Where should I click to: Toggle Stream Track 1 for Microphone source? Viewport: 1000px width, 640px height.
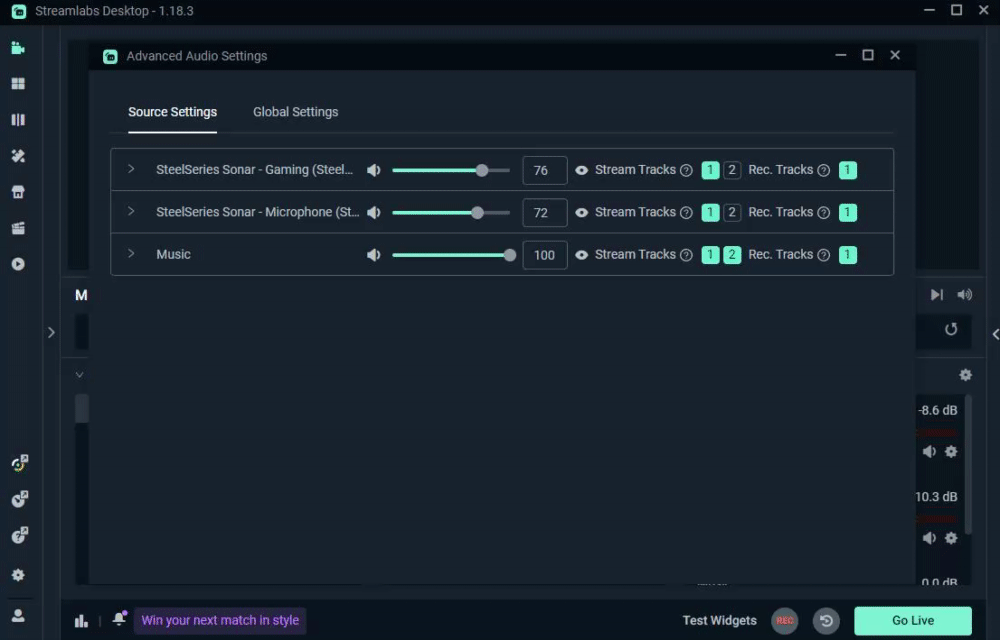pos(710,212)
